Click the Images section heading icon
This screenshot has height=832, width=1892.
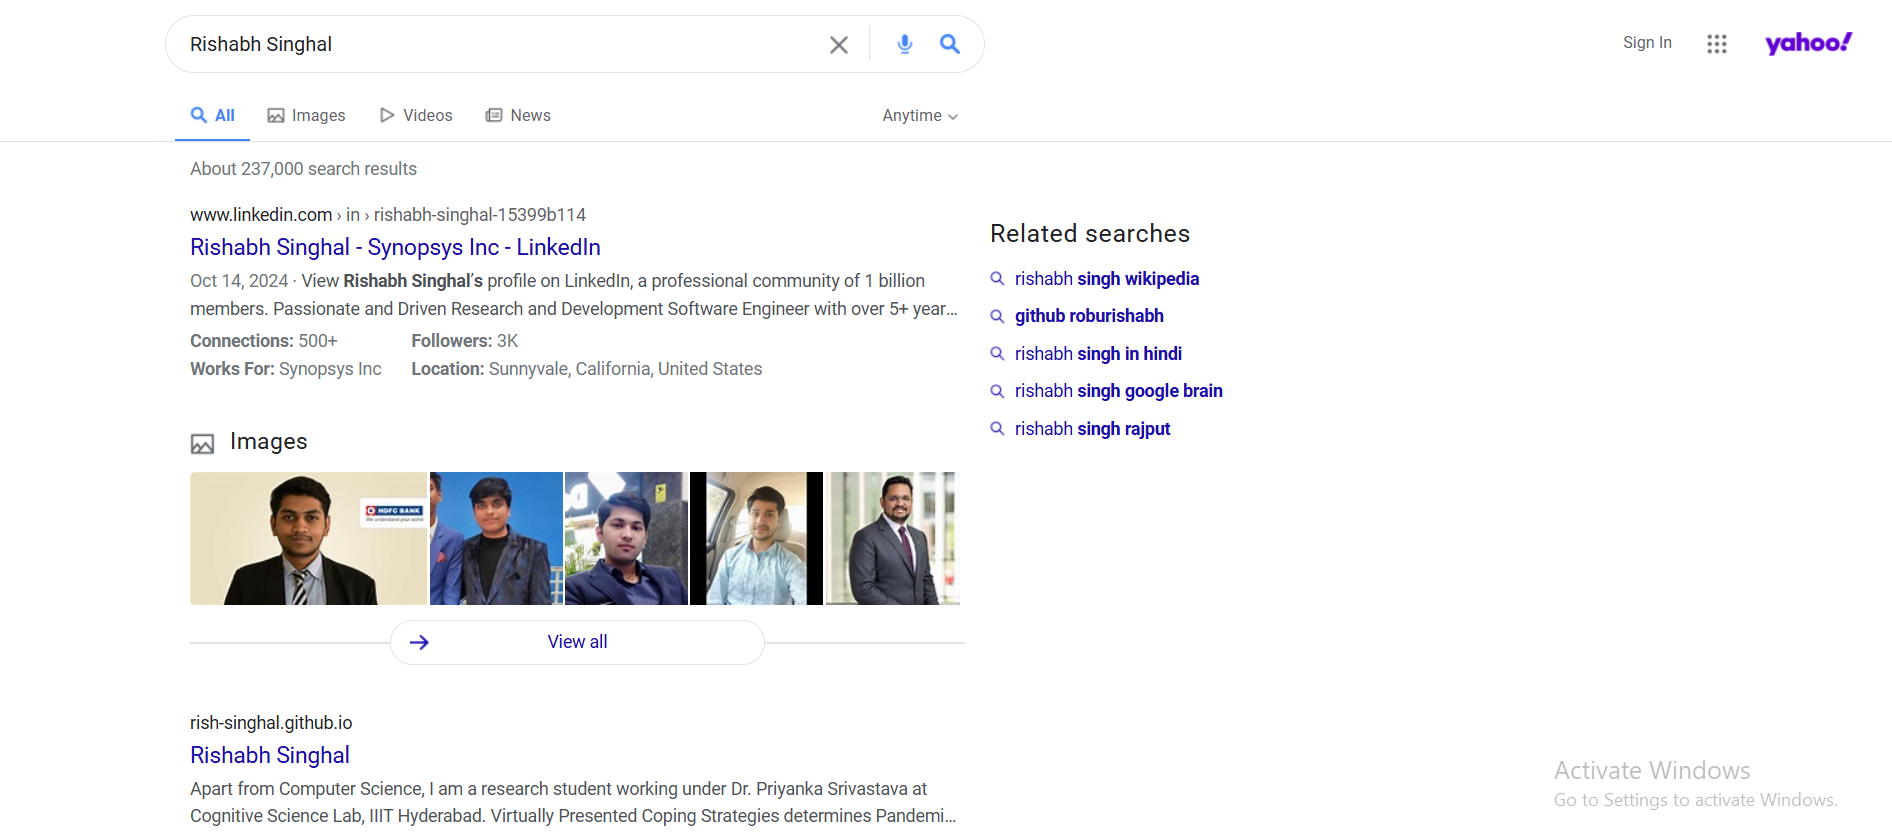click(202, 443)
